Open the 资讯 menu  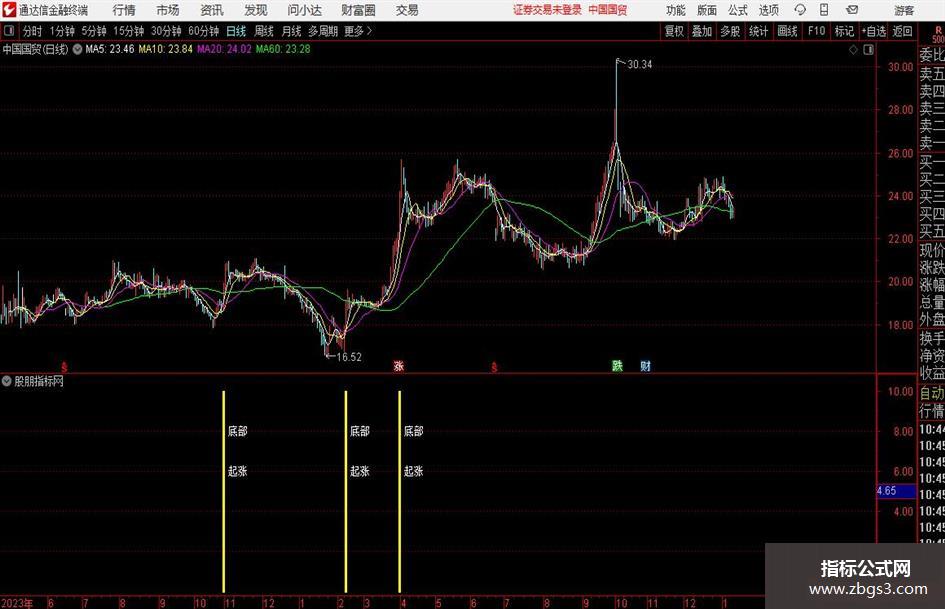[x=212, y=10]
